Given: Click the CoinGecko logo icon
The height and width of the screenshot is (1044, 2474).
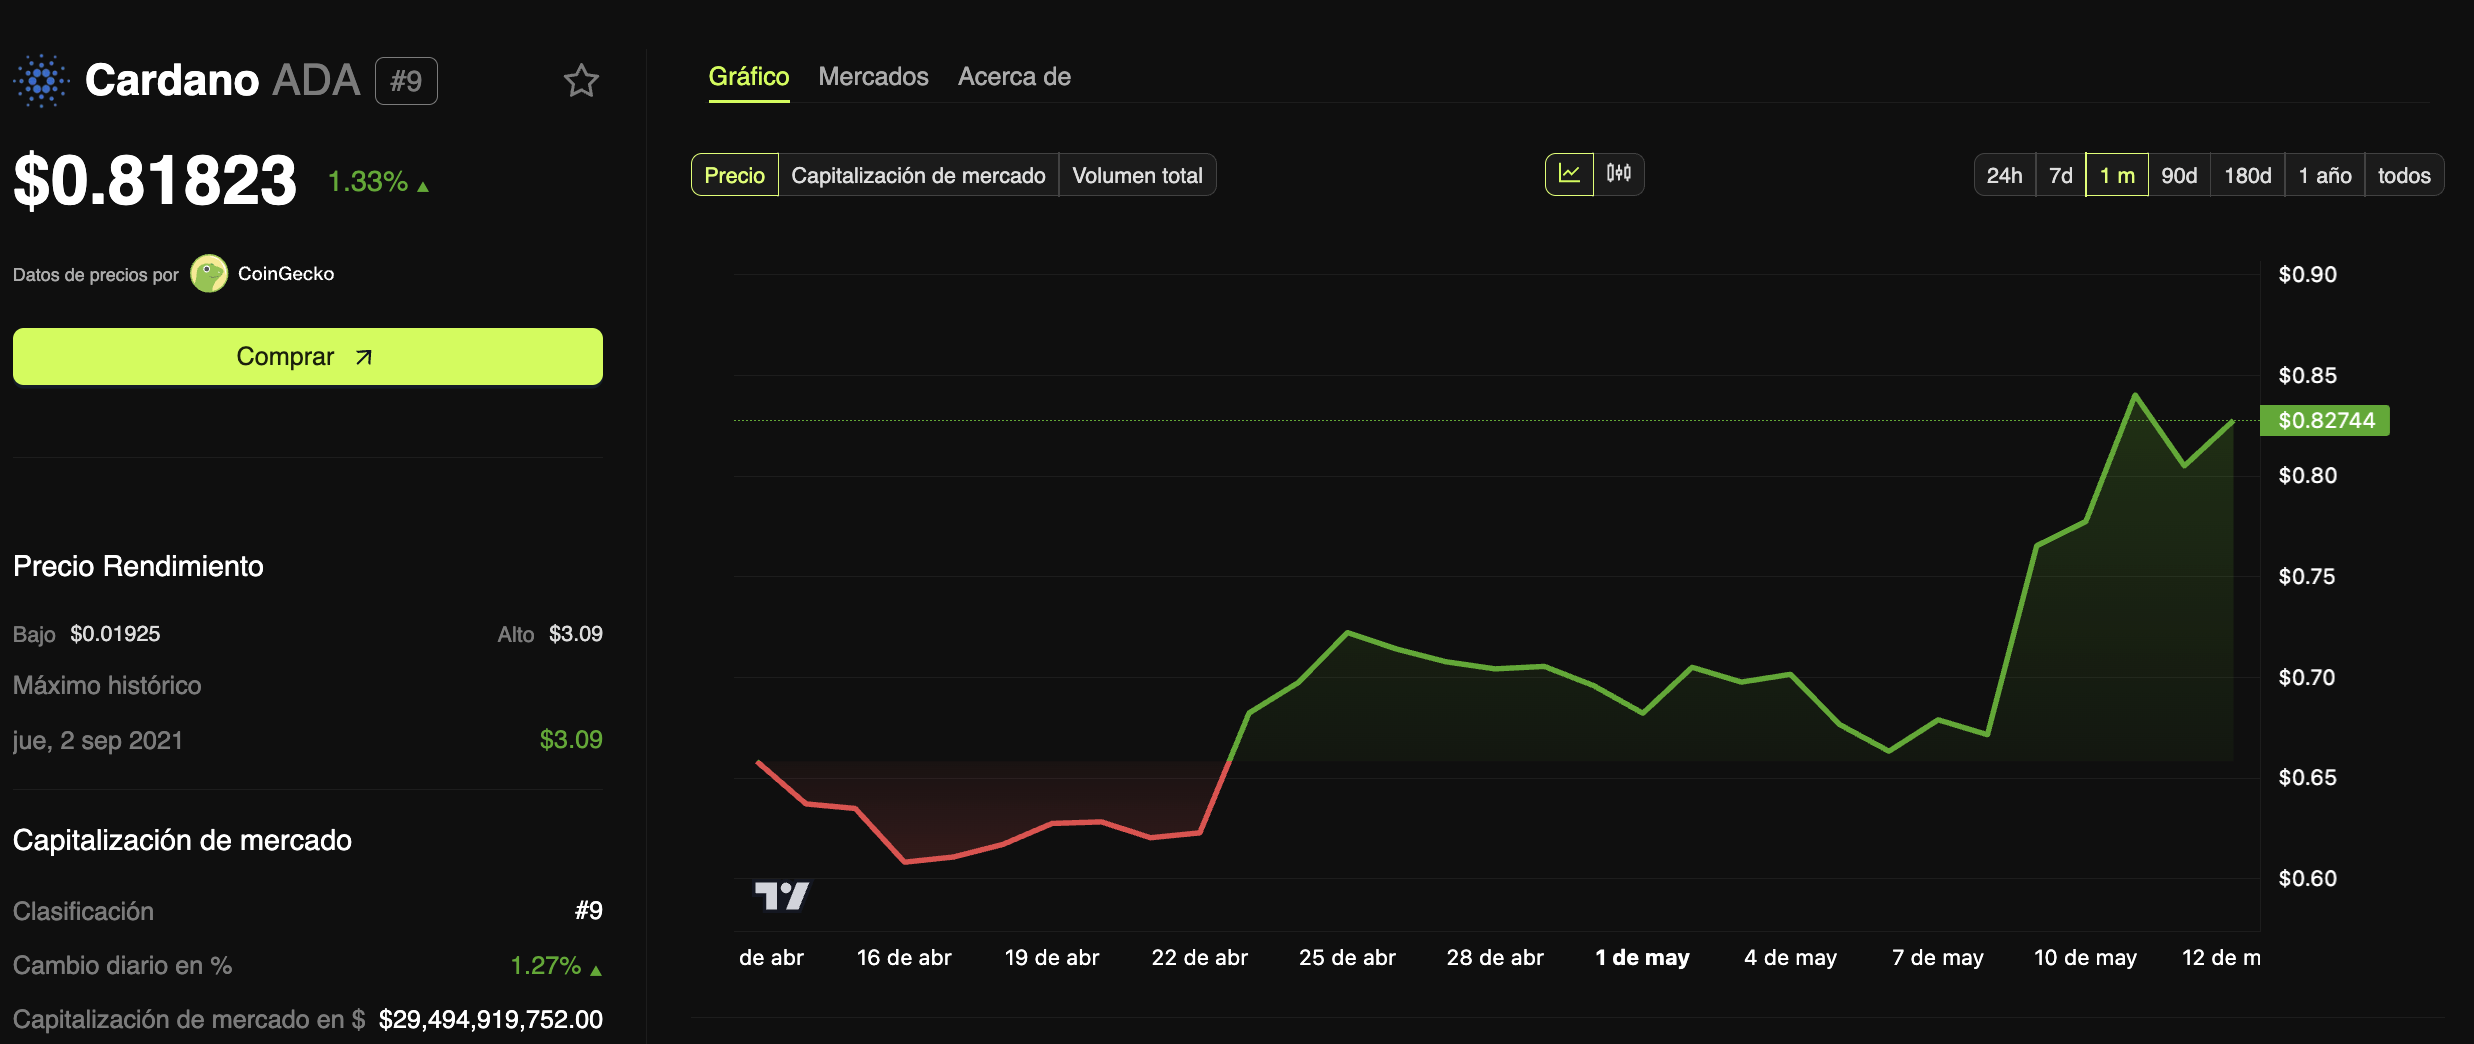Looking at the screenshot, I should [209, 274].
